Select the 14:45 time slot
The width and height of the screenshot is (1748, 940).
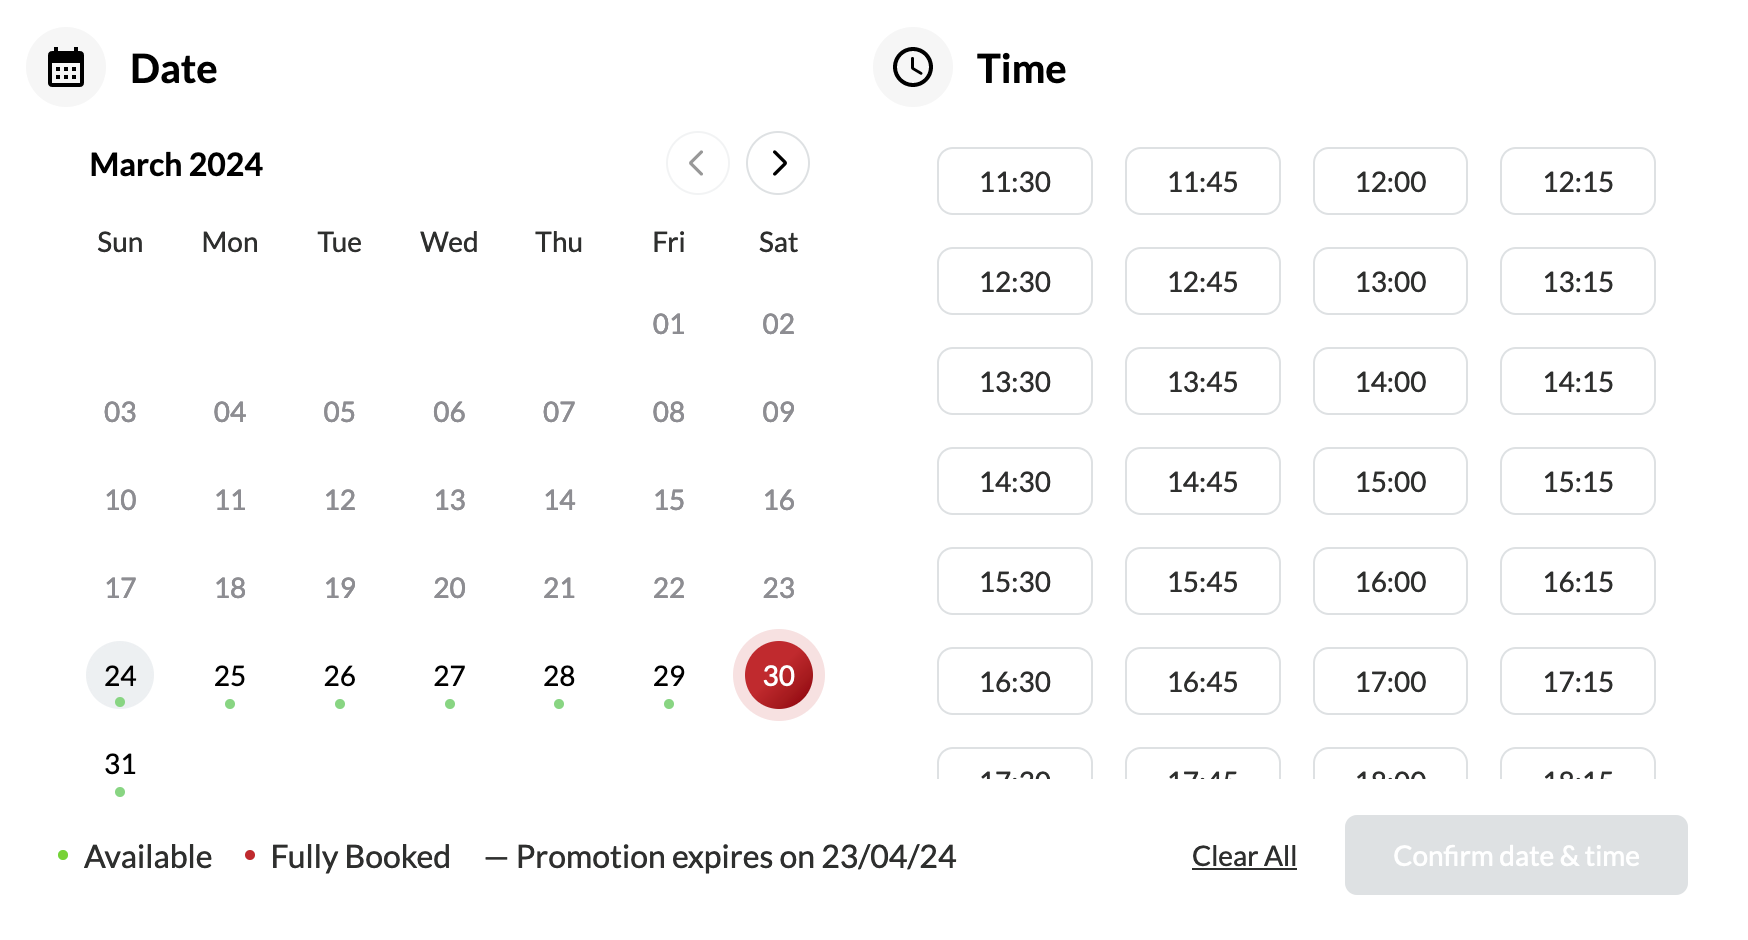tap(1202, 481)
